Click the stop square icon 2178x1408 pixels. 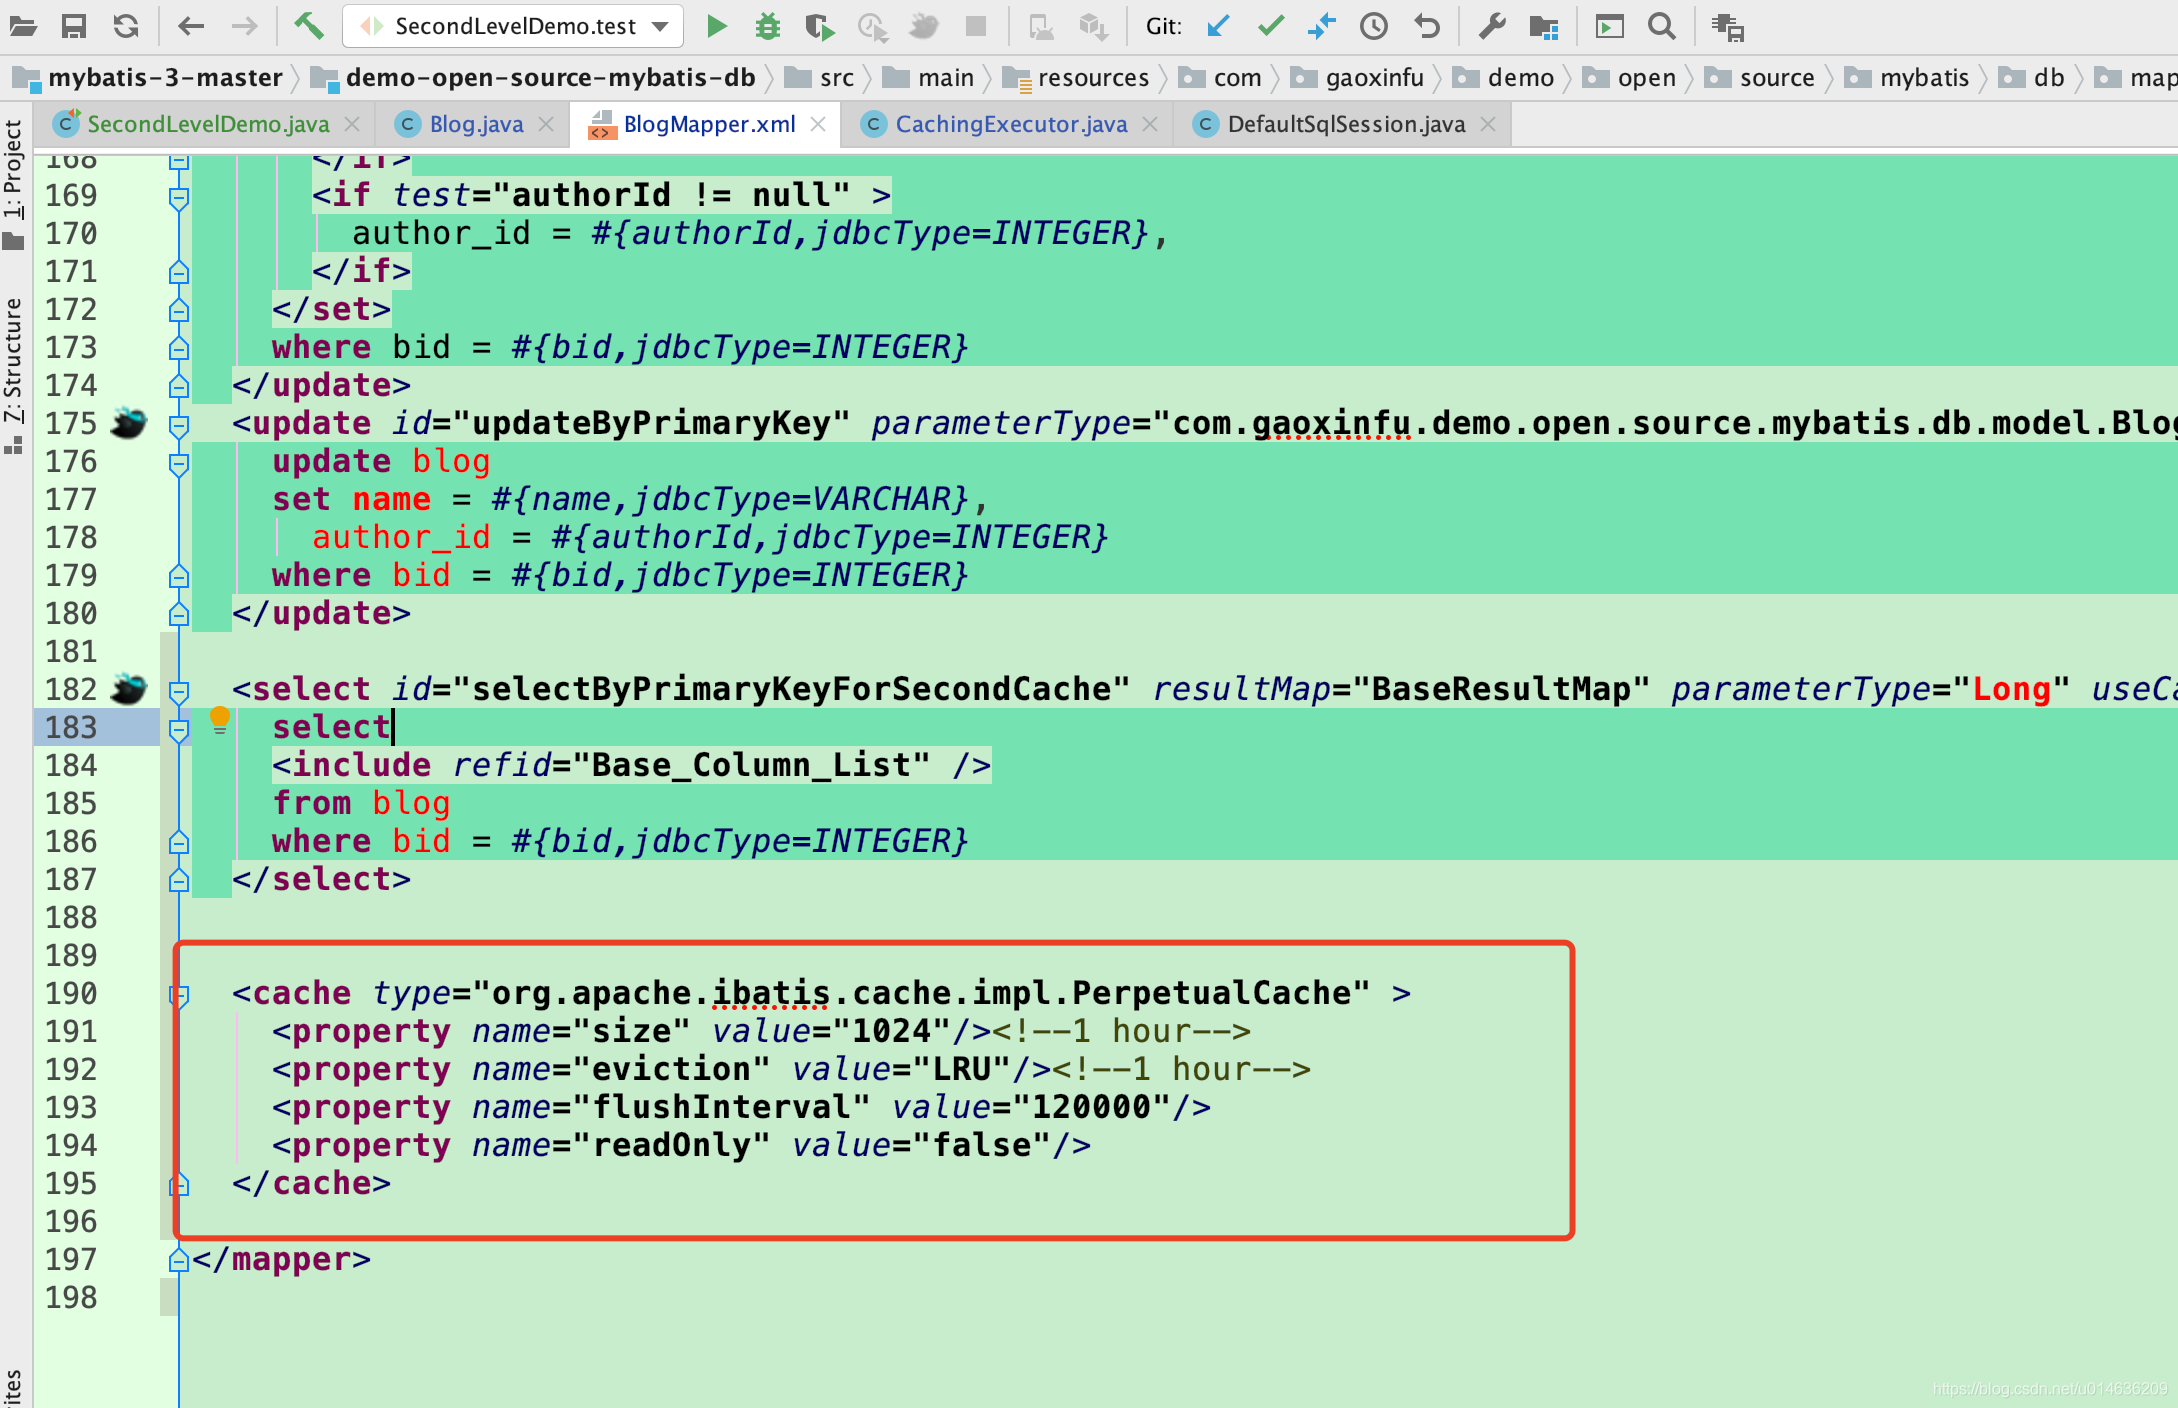click(976, 27)
